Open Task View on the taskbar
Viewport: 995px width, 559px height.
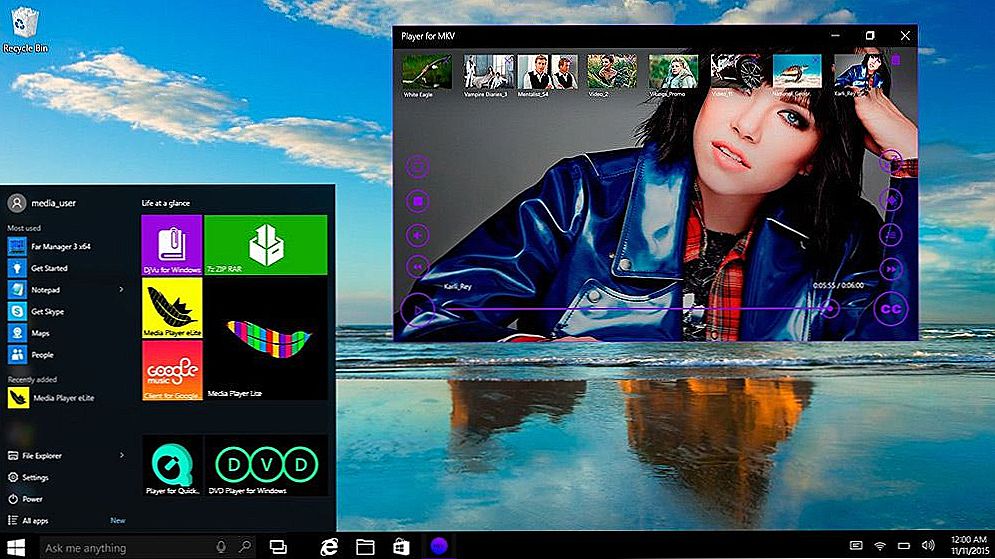point(278,547)
